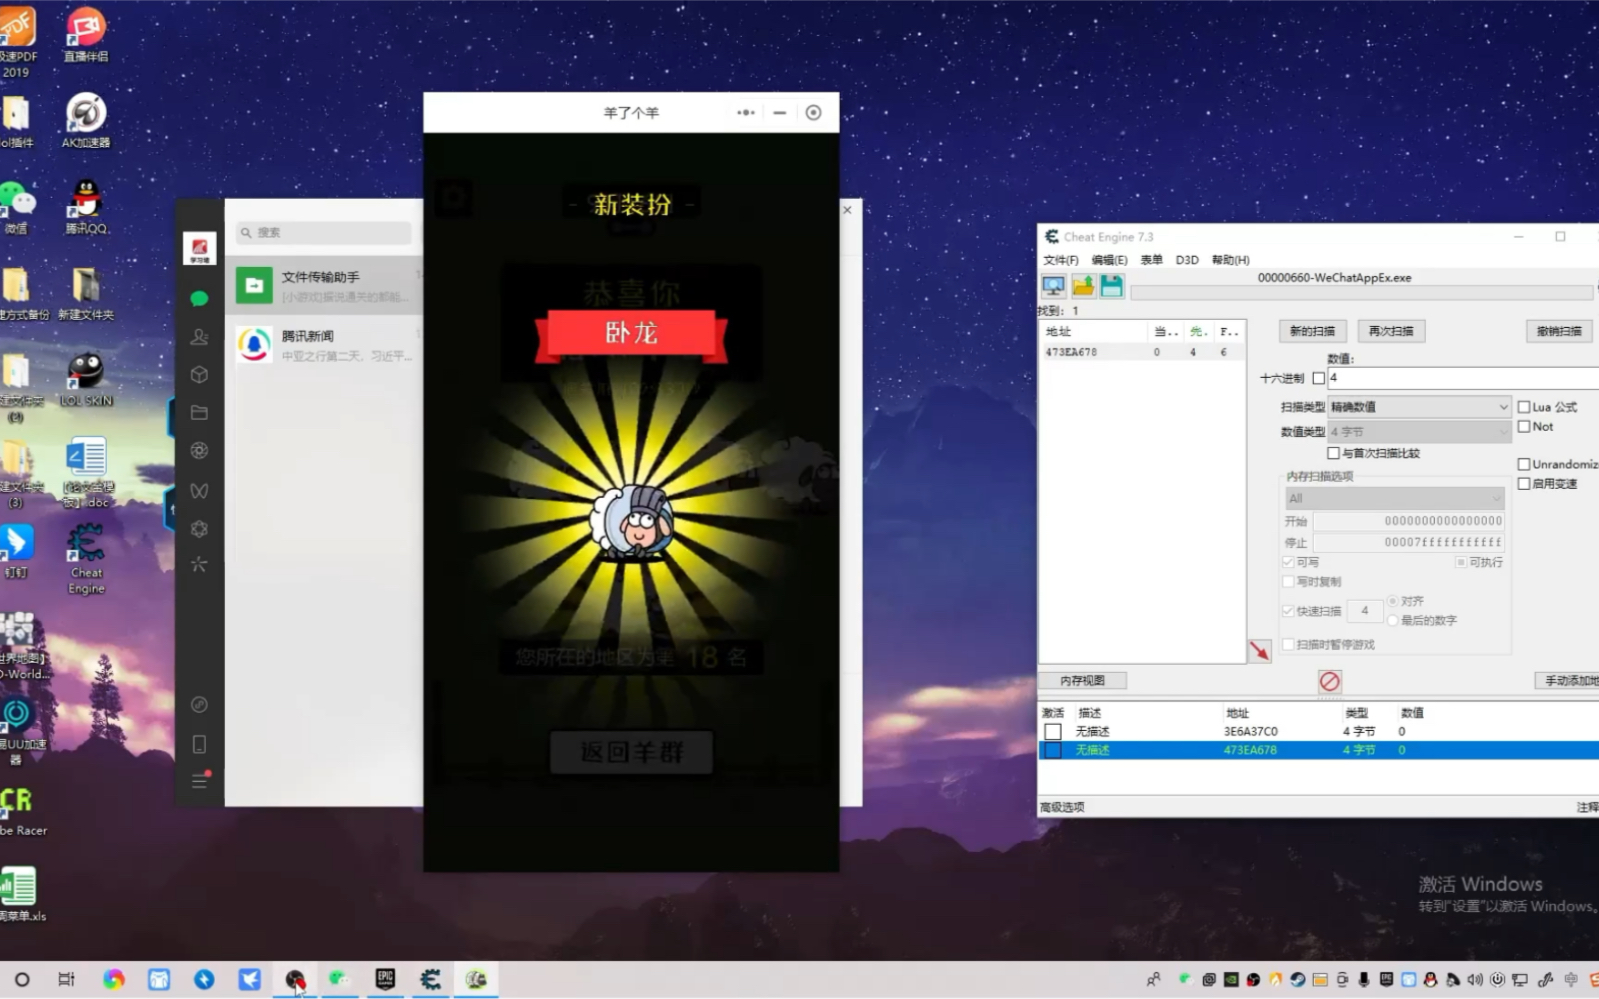Open WeChat files folder icon in sidebar
Viewport: 1599px width, 999px height.
pos(199,412)
